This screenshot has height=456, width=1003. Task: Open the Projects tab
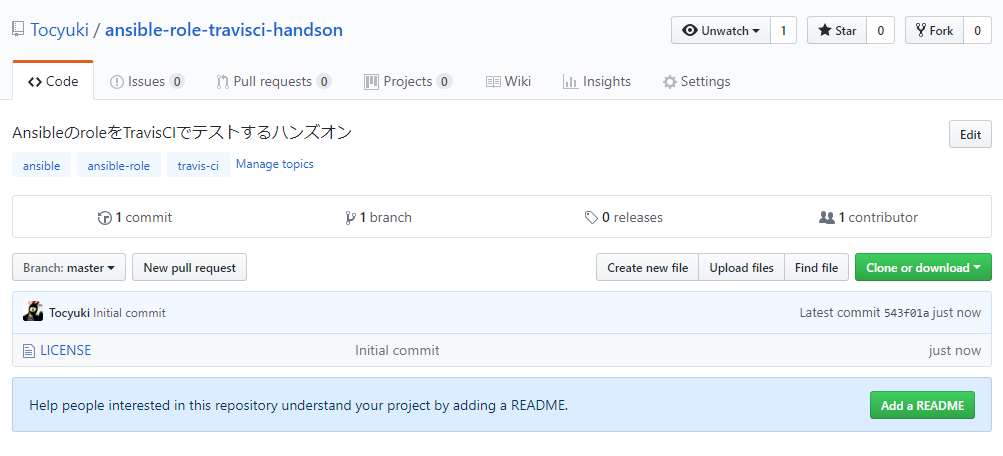click(408, 81)
